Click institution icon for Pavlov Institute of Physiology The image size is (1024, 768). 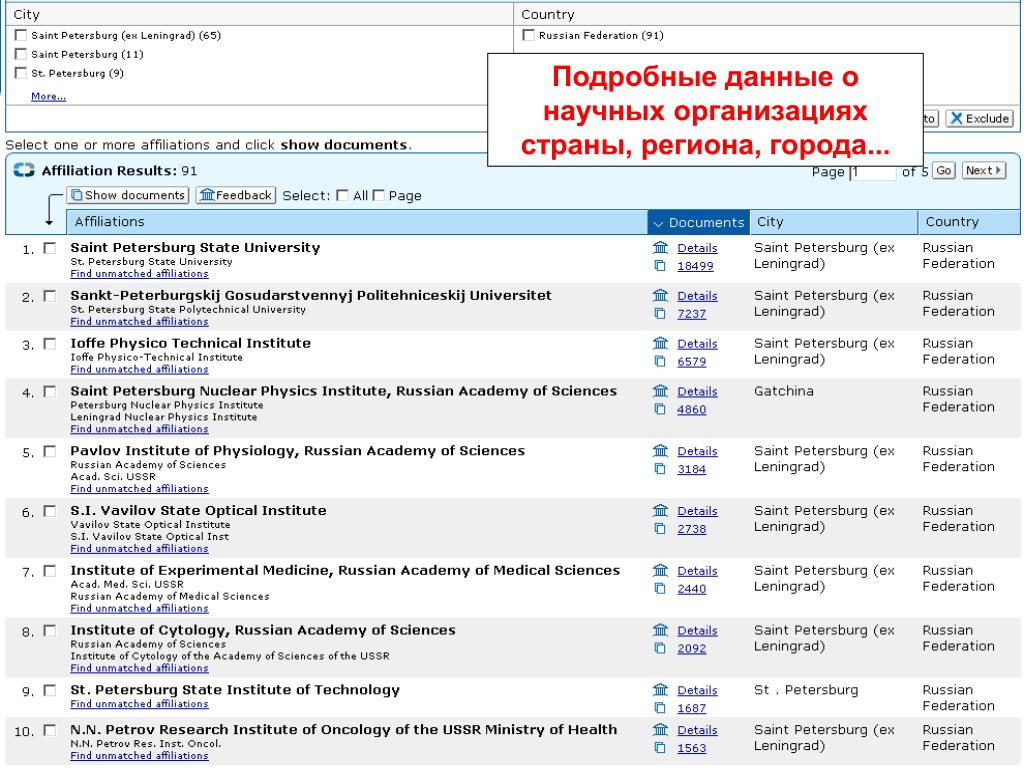(x=660, y=451)
